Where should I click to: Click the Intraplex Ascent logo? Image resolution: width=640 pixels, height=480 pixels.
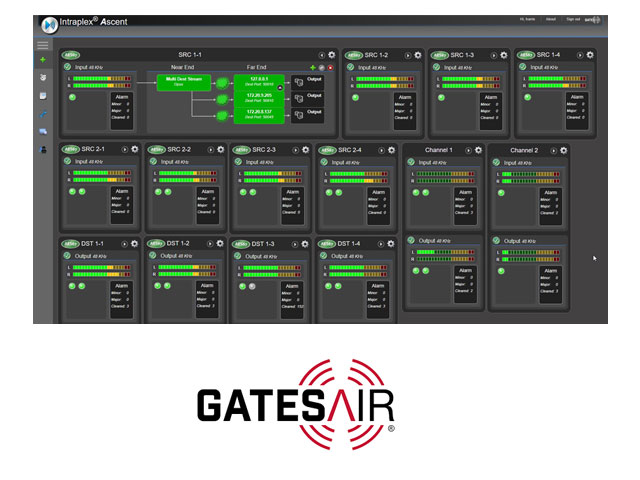tap(49, 24)
